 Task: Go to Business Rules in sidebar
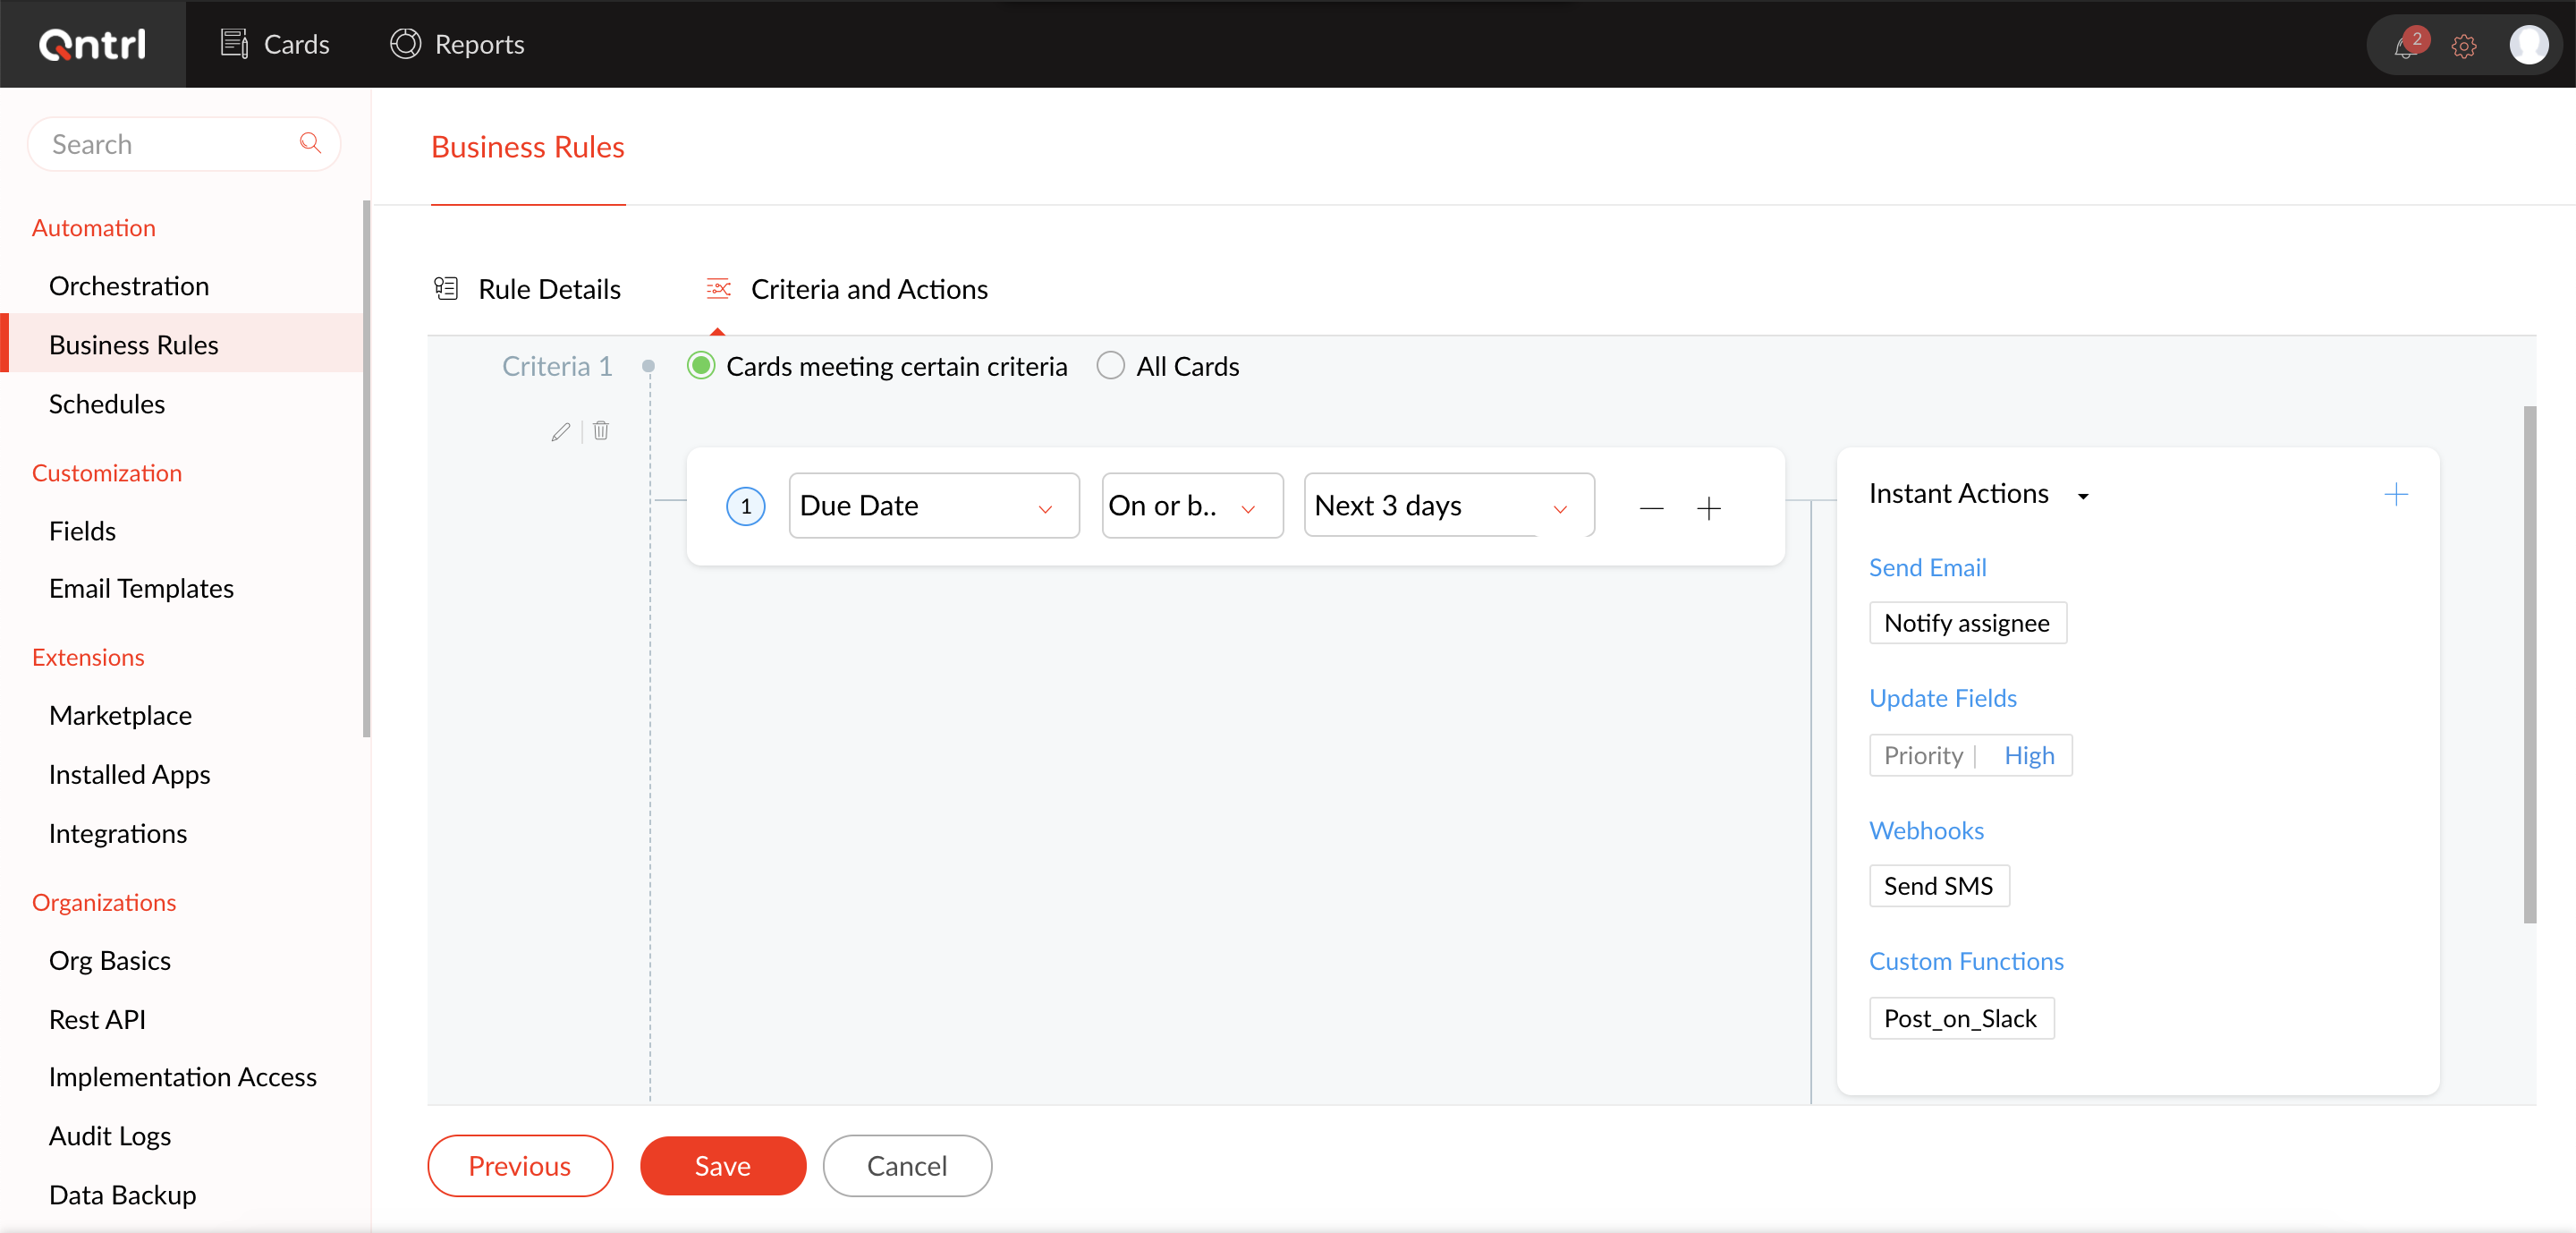(134, 345)
